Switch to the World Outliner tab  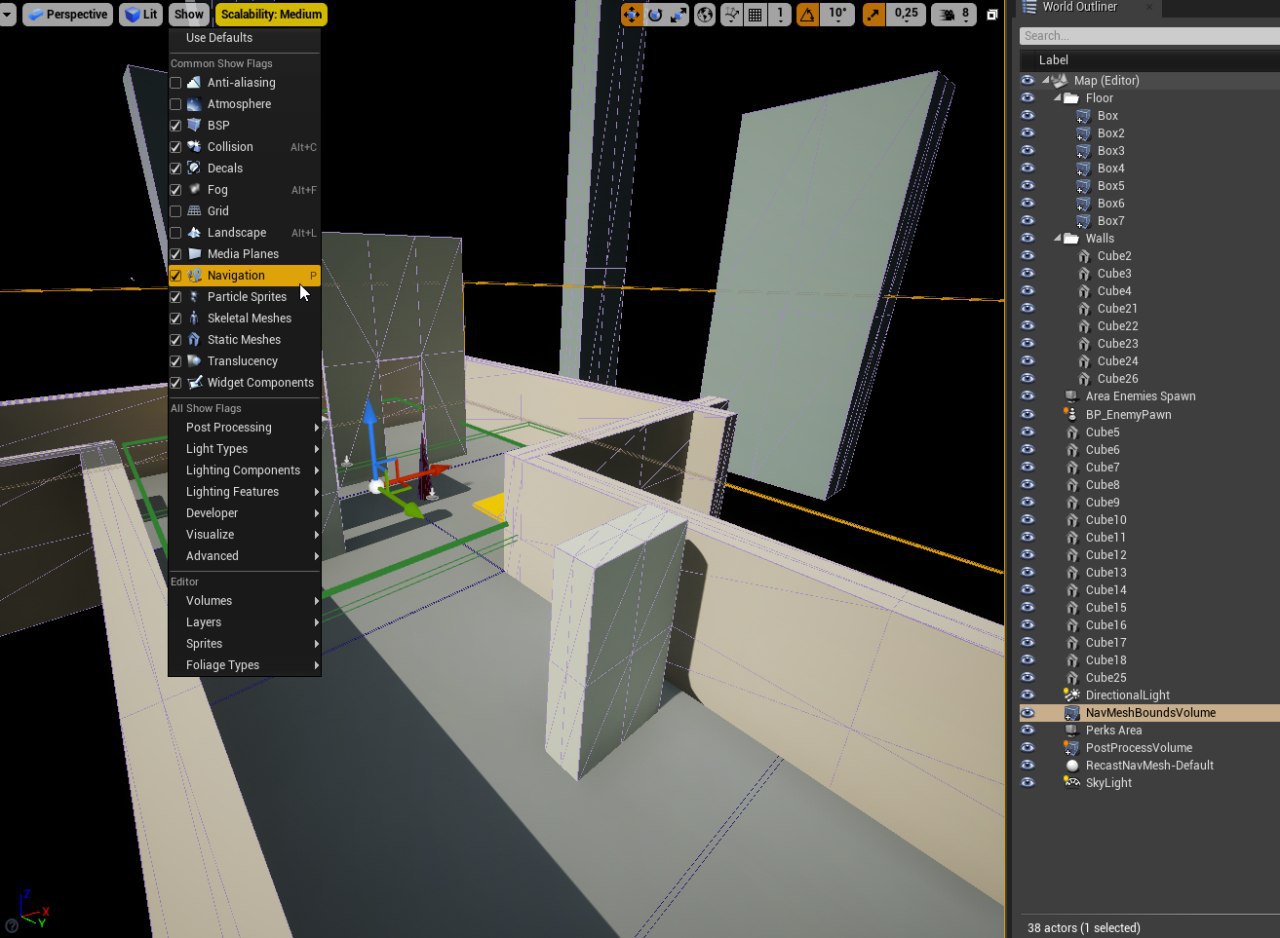1079,7
